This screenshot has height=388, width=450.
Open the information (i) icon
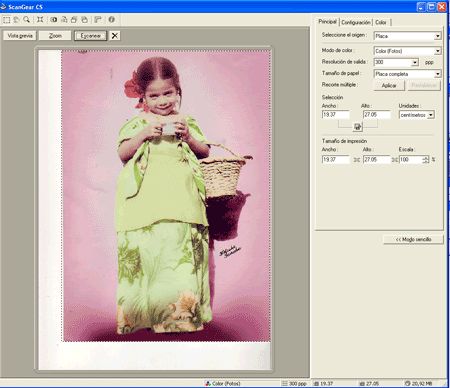point(112,20)
